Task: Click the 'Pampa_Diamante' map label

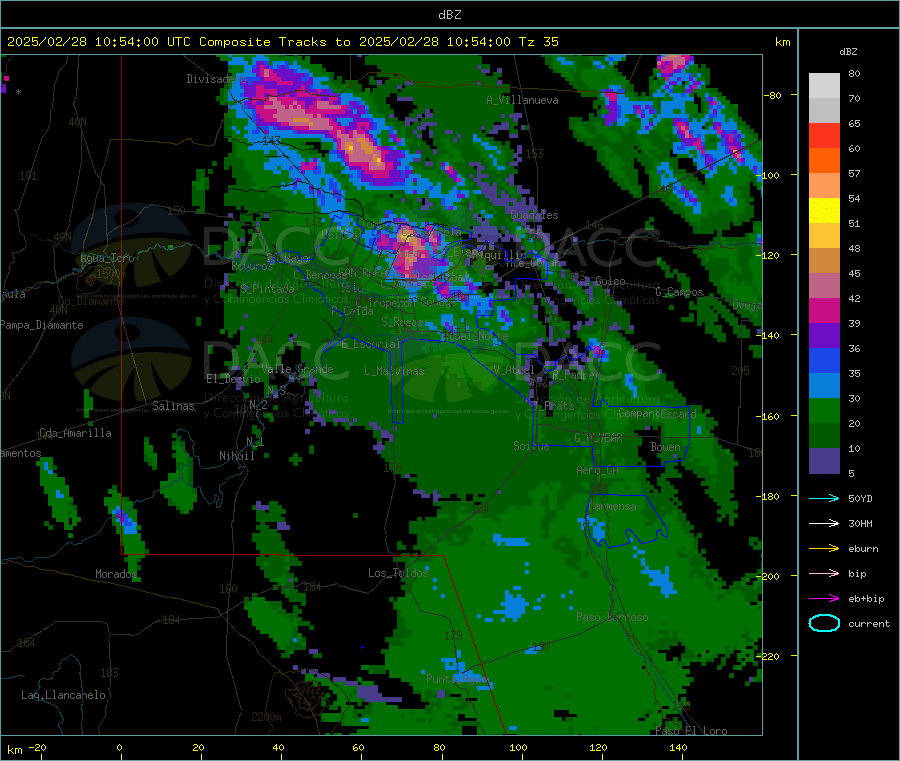Action: pos(42,325)
